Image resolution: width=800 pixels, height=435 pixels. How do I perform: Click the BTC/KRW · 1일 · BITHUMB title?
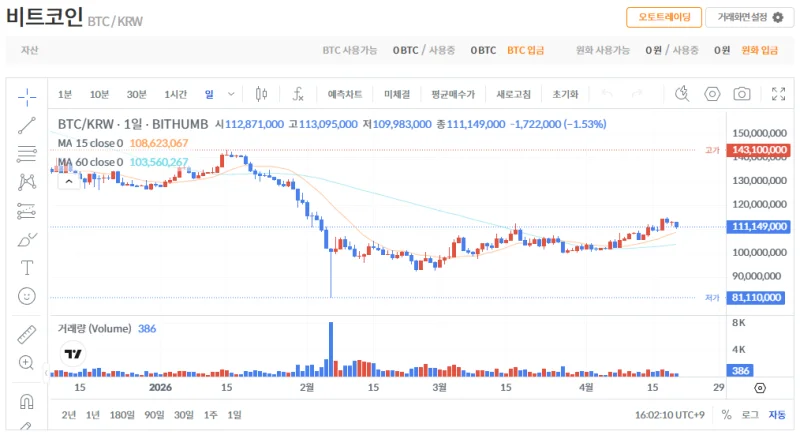coord(133,124)
